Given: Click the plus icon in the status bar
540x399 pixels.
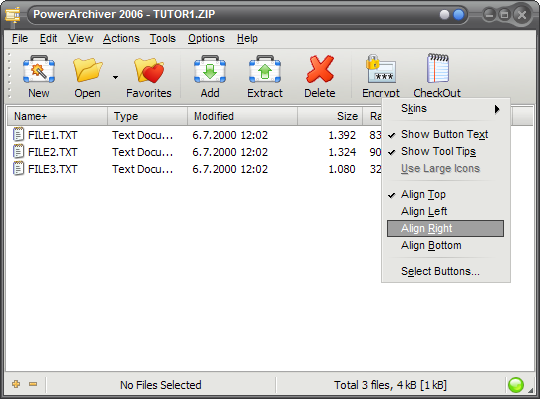Looking at the screenshot, I should pyautogui.click(x=16, y=384).
